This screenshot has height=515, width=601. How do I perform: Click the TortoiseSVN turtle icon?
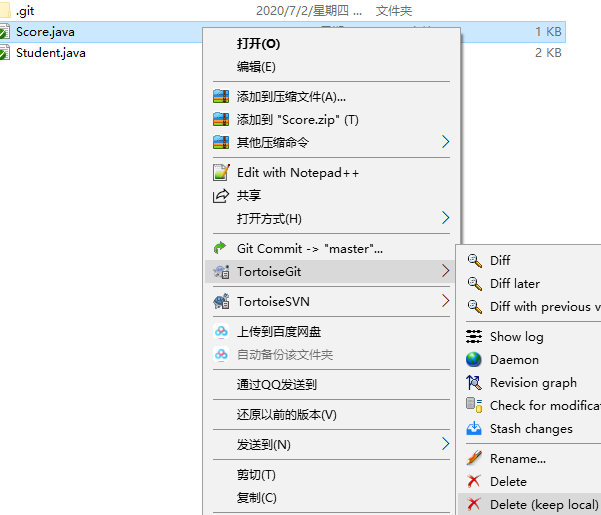221,301
